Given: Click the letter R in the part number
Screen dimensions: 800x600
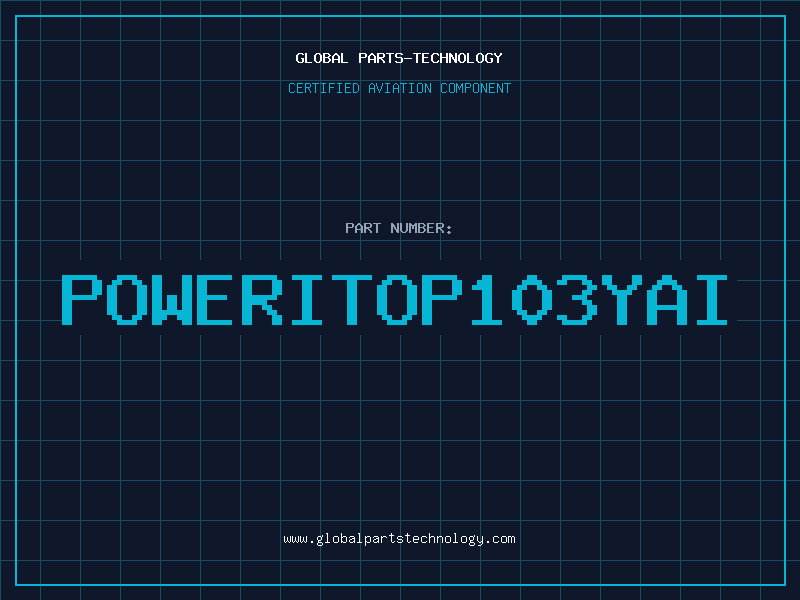Looking at the screenshot, I should pos(264,298).
